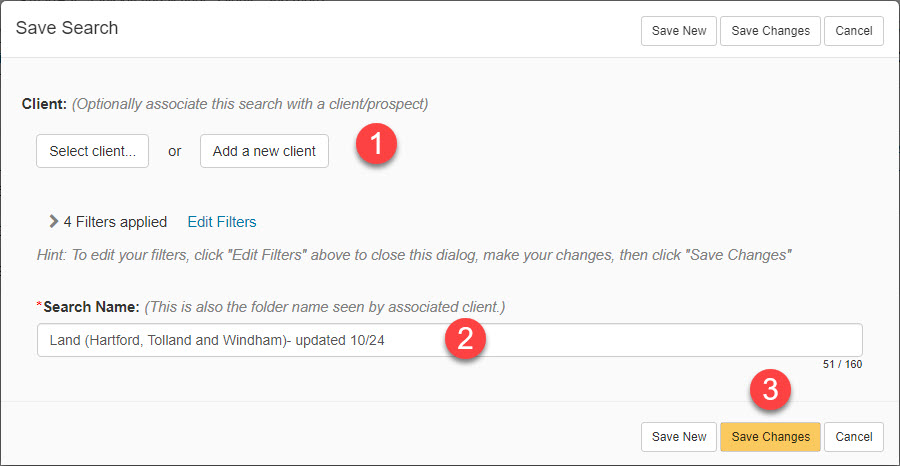The image size is (900, 466).
Task: Click the italic hint about editing filters
Action: [x=414, y=255]
